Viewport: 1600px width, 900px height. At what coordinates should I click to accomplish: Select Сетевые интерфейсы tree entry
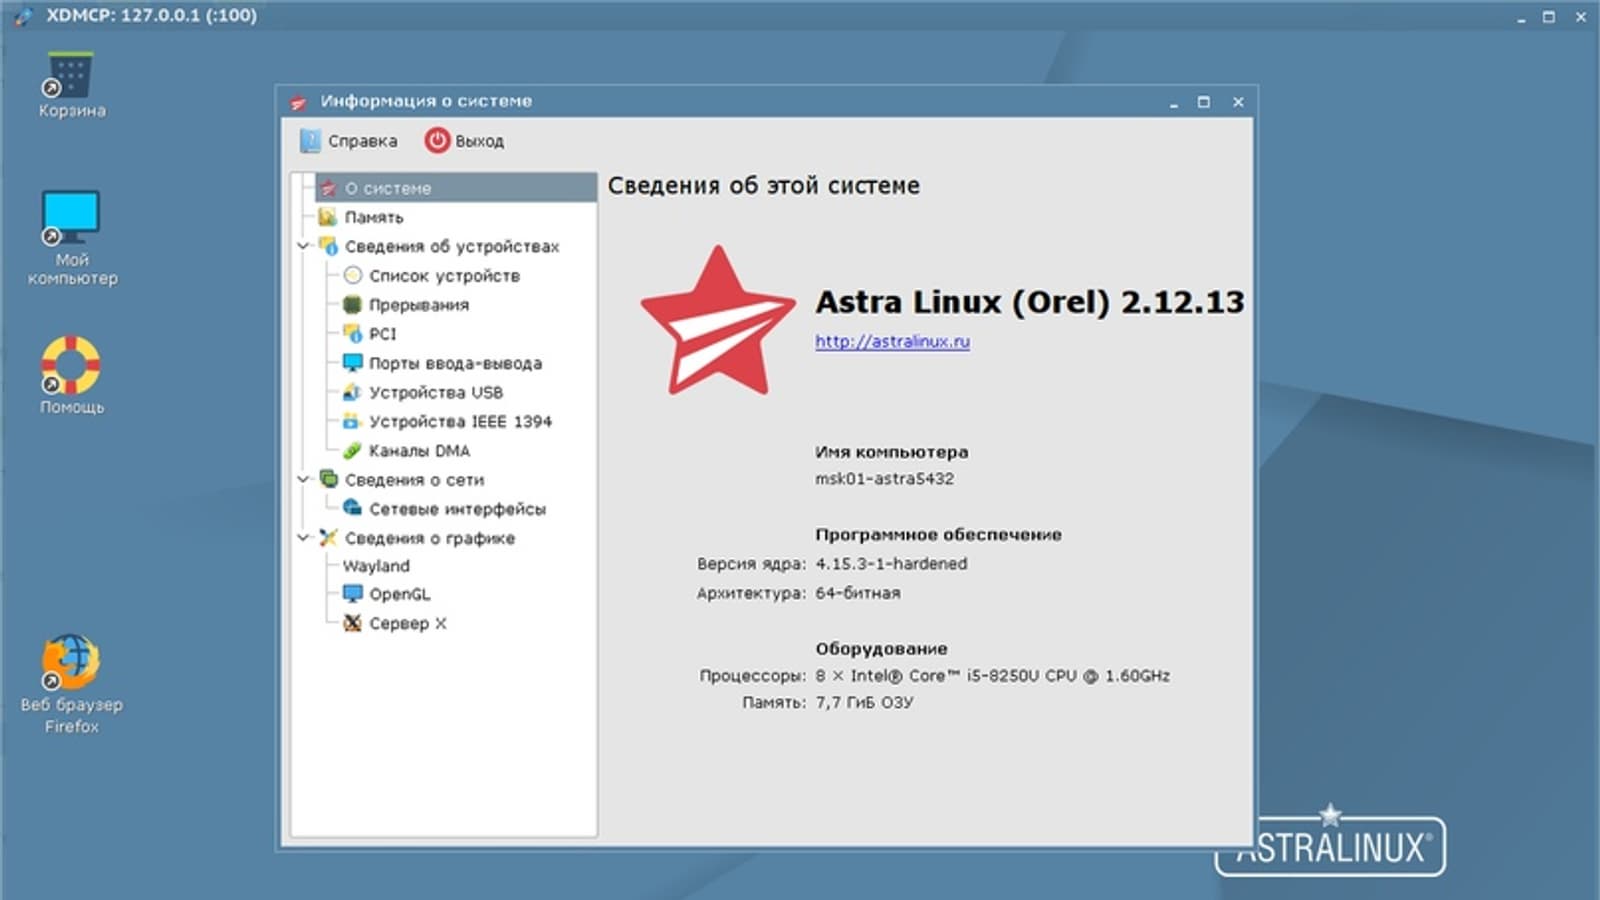(x=457, y=509)
